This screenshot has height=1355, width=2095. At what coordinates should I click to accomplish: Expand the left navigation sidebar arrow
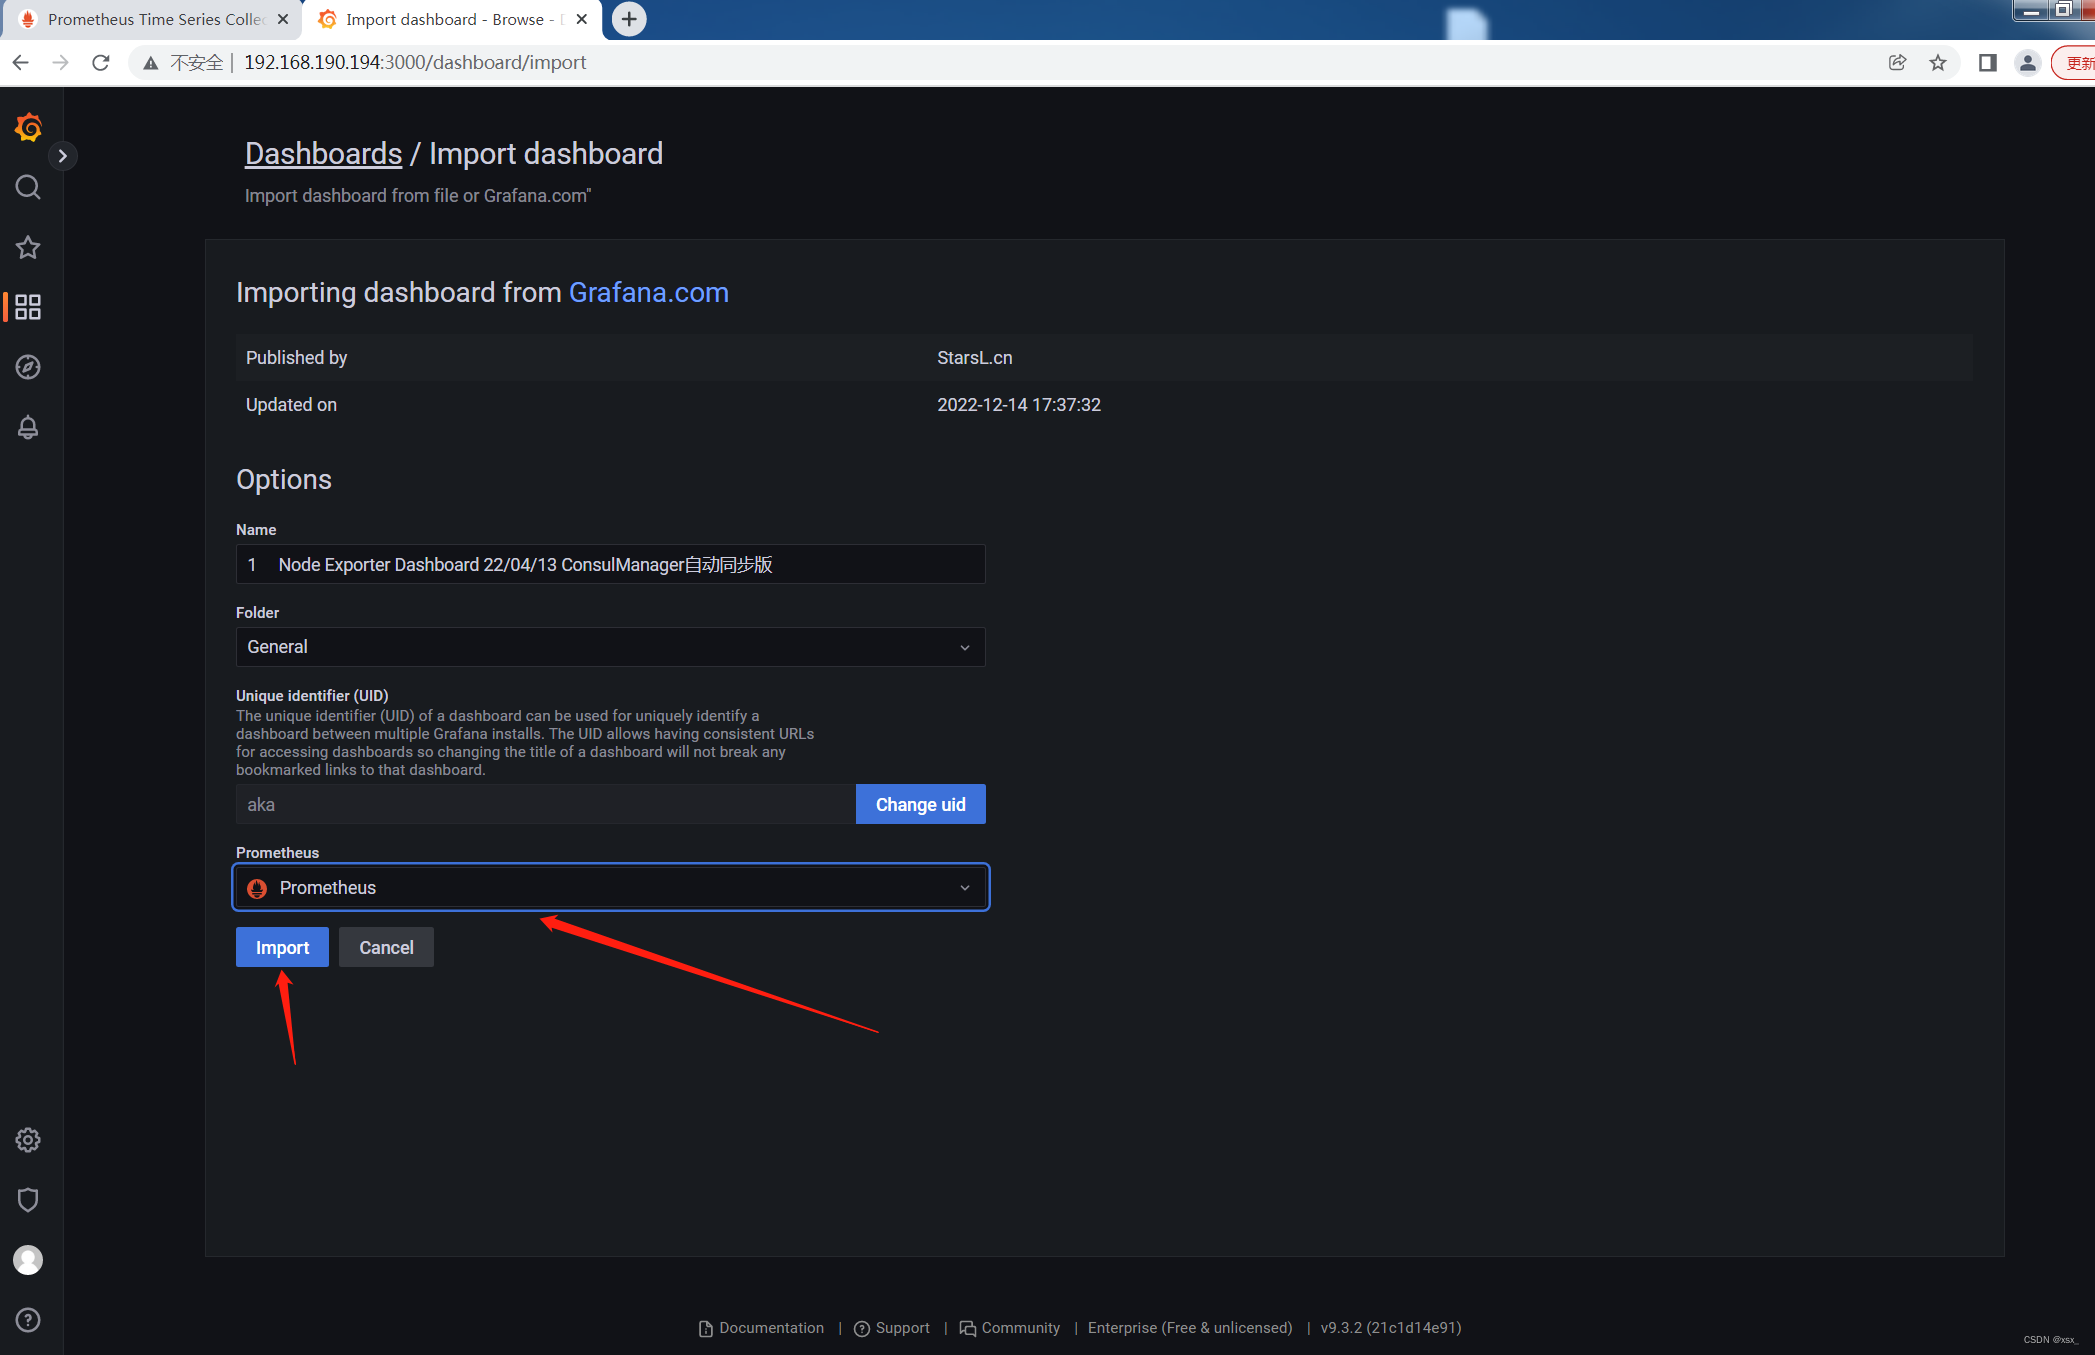coord(63,155)
